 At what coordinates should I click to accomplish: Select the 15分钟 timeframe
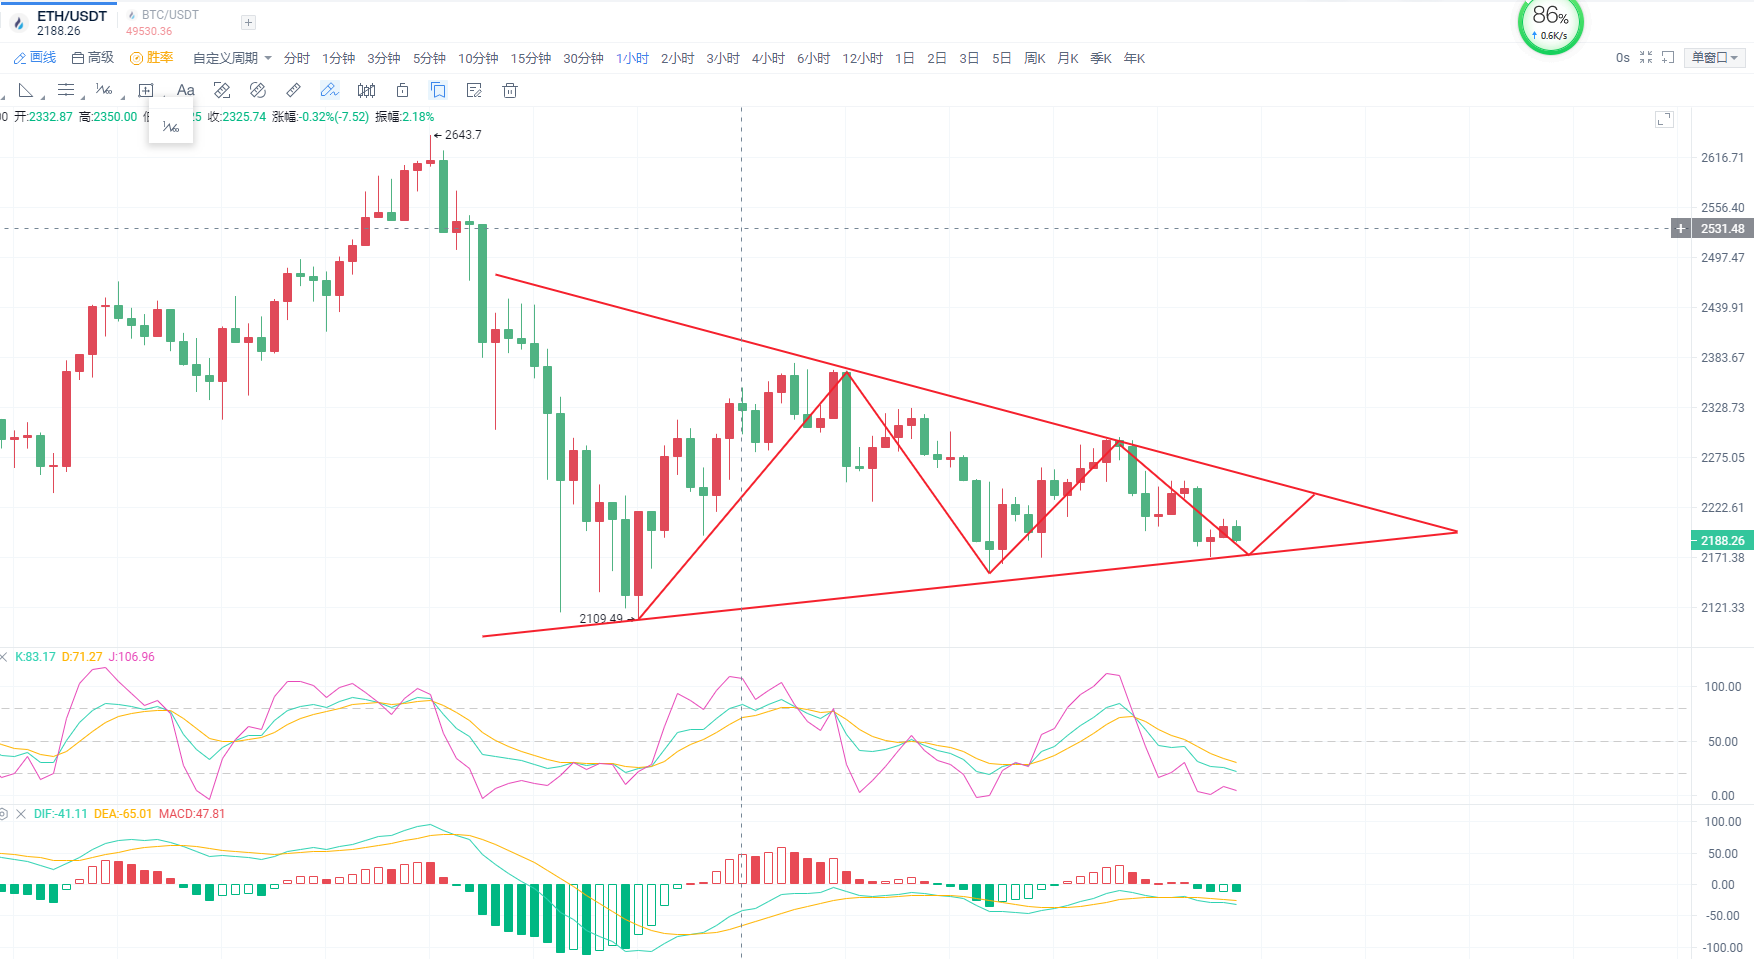(x=531, y=58)
